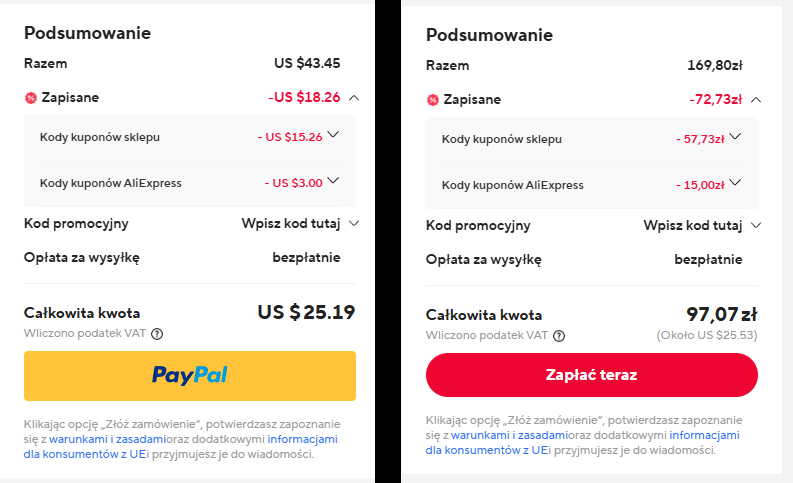
Task: Collapse the left Zapisane savings section
Action: pyautogui.click(x=354, y=98)
